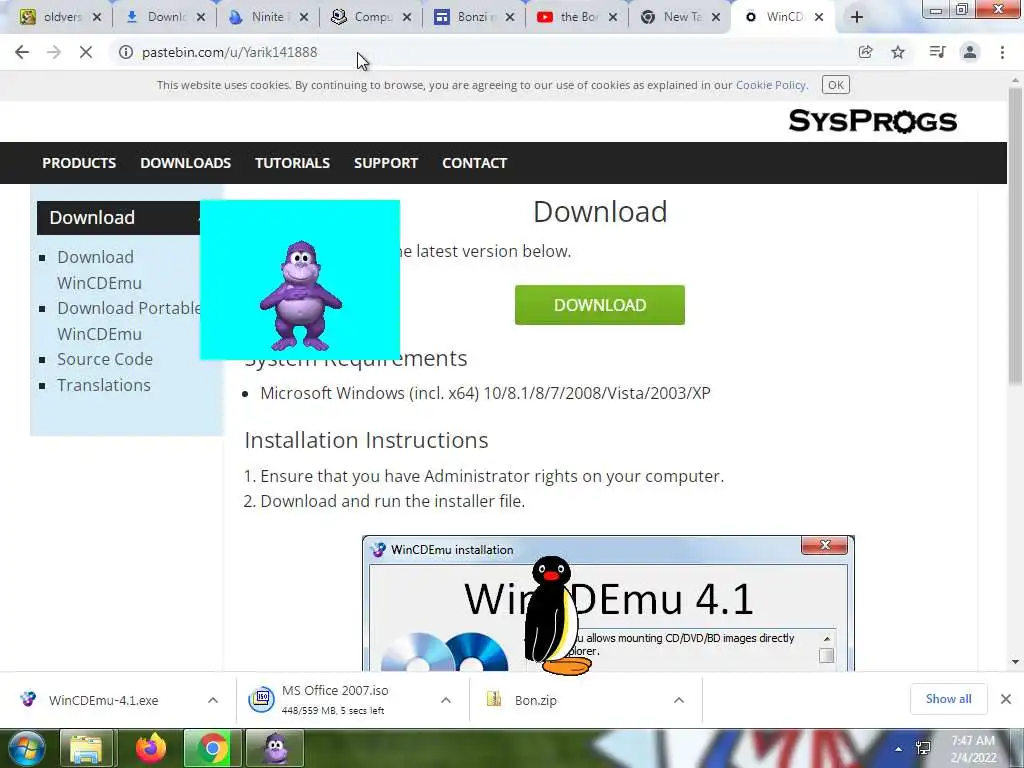Switch to the Downlo tab
Image resolution: width=1024 pixels, height=768 pixels.
(x=165, y=17)
